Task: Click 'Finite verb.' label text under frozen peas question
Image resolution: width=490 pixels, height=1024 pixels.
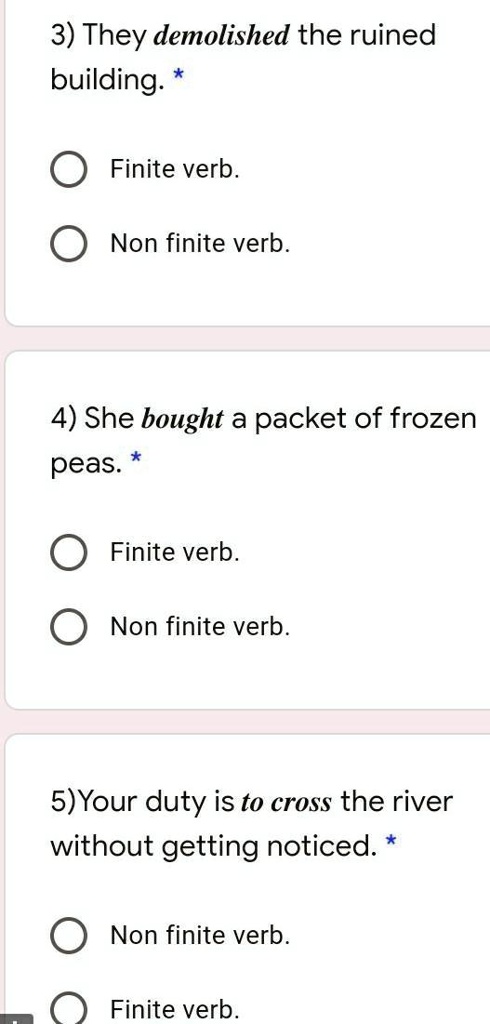Action: point(175,552)
